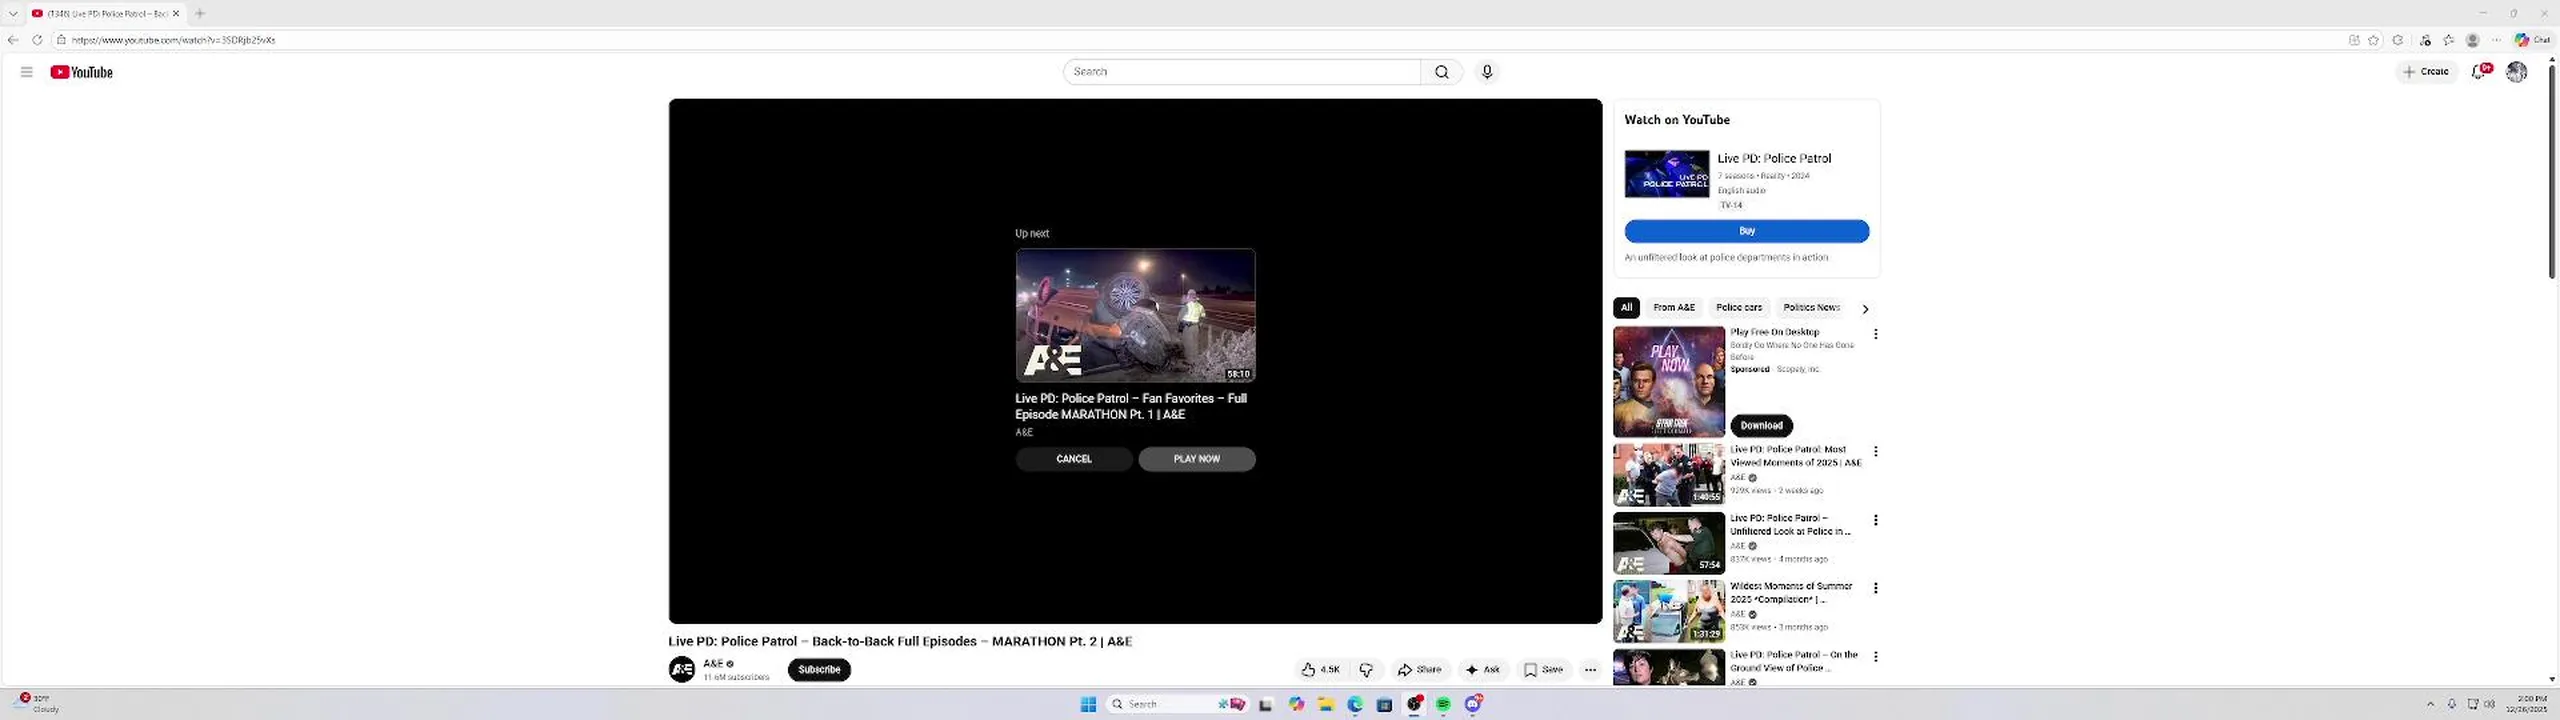Open the A&E channel avatar
This screenshot has height=720, width=2560.
click(x=682, y=670)
